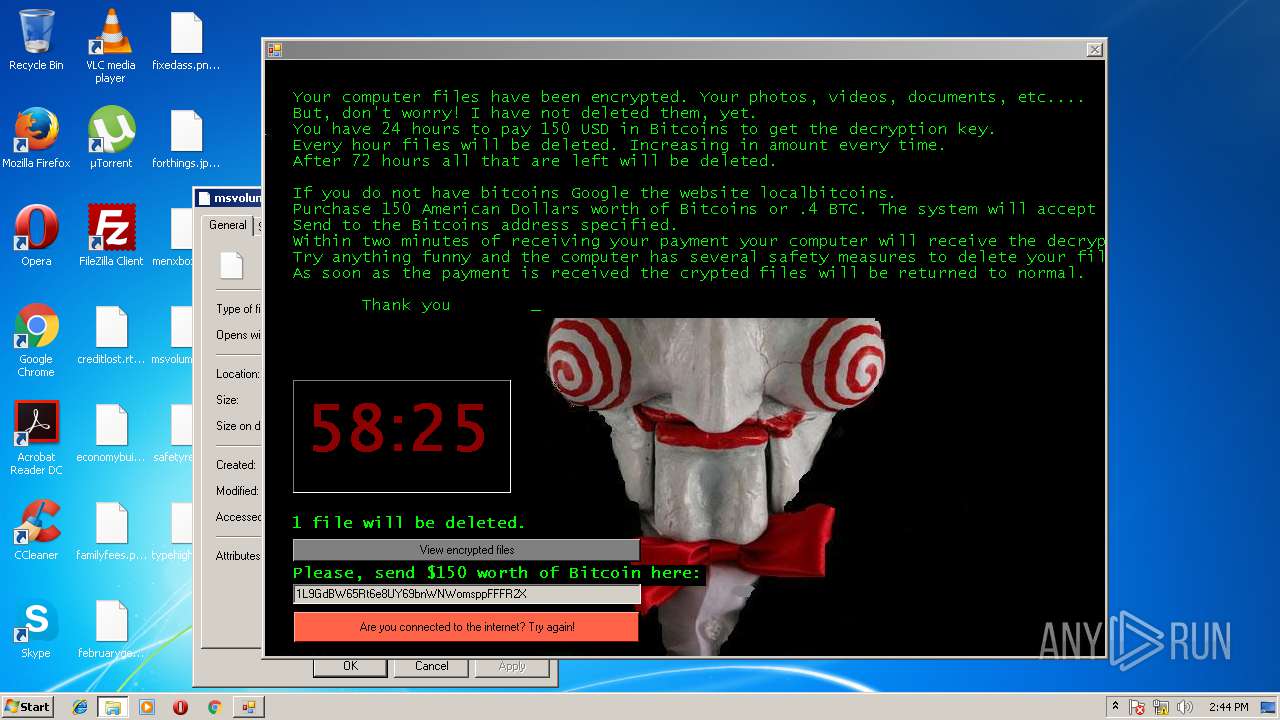The image size is (1280, 720).
Task: Click the countdown timer 58:25
Action: (x=401, y=436)
